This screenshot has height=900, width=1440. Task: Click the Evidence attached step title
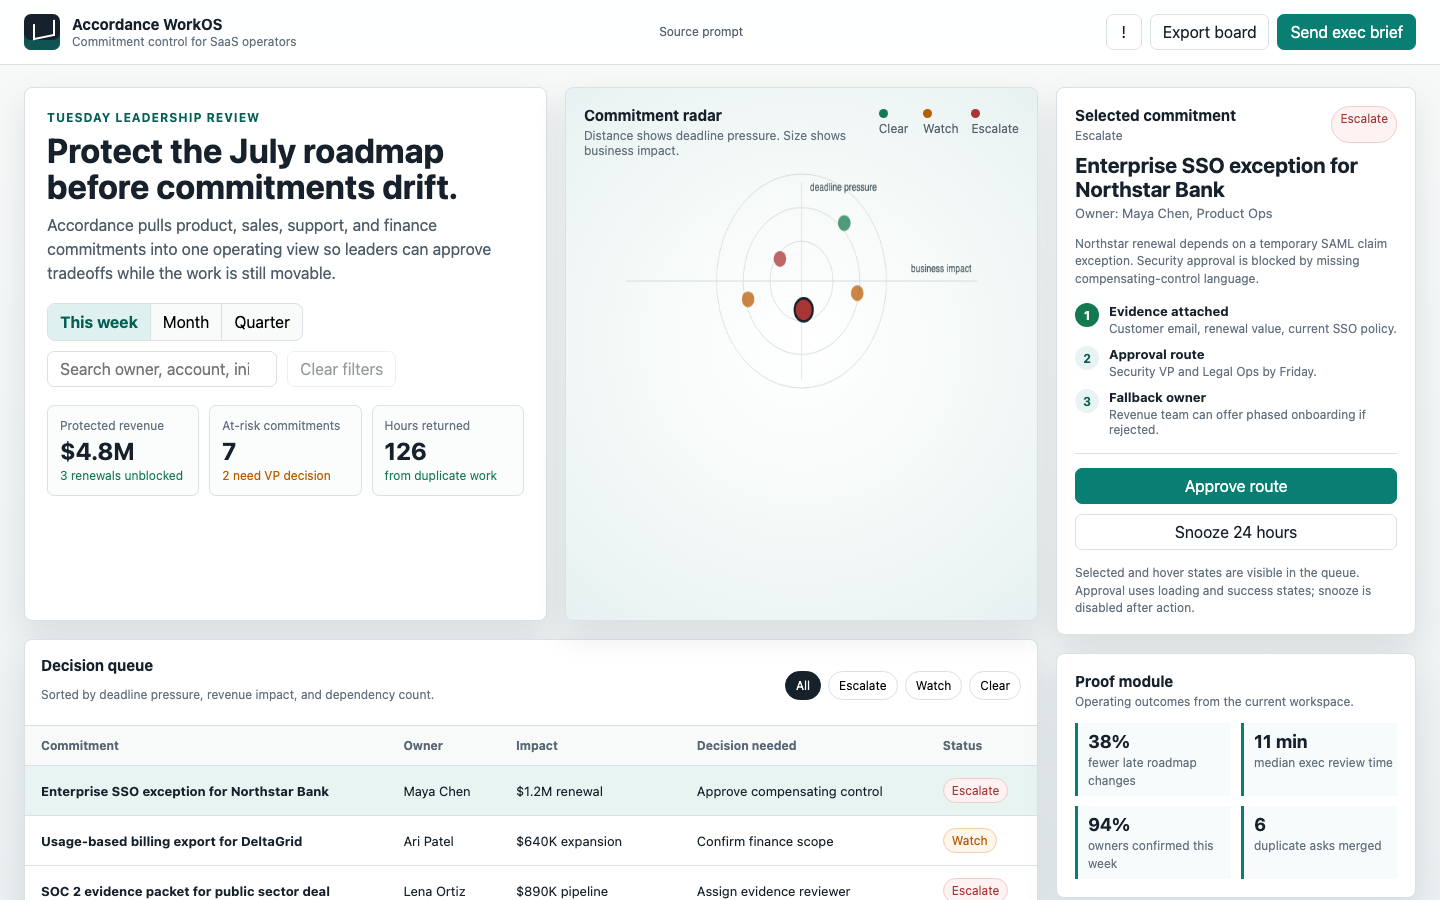tap(1168, 312)
